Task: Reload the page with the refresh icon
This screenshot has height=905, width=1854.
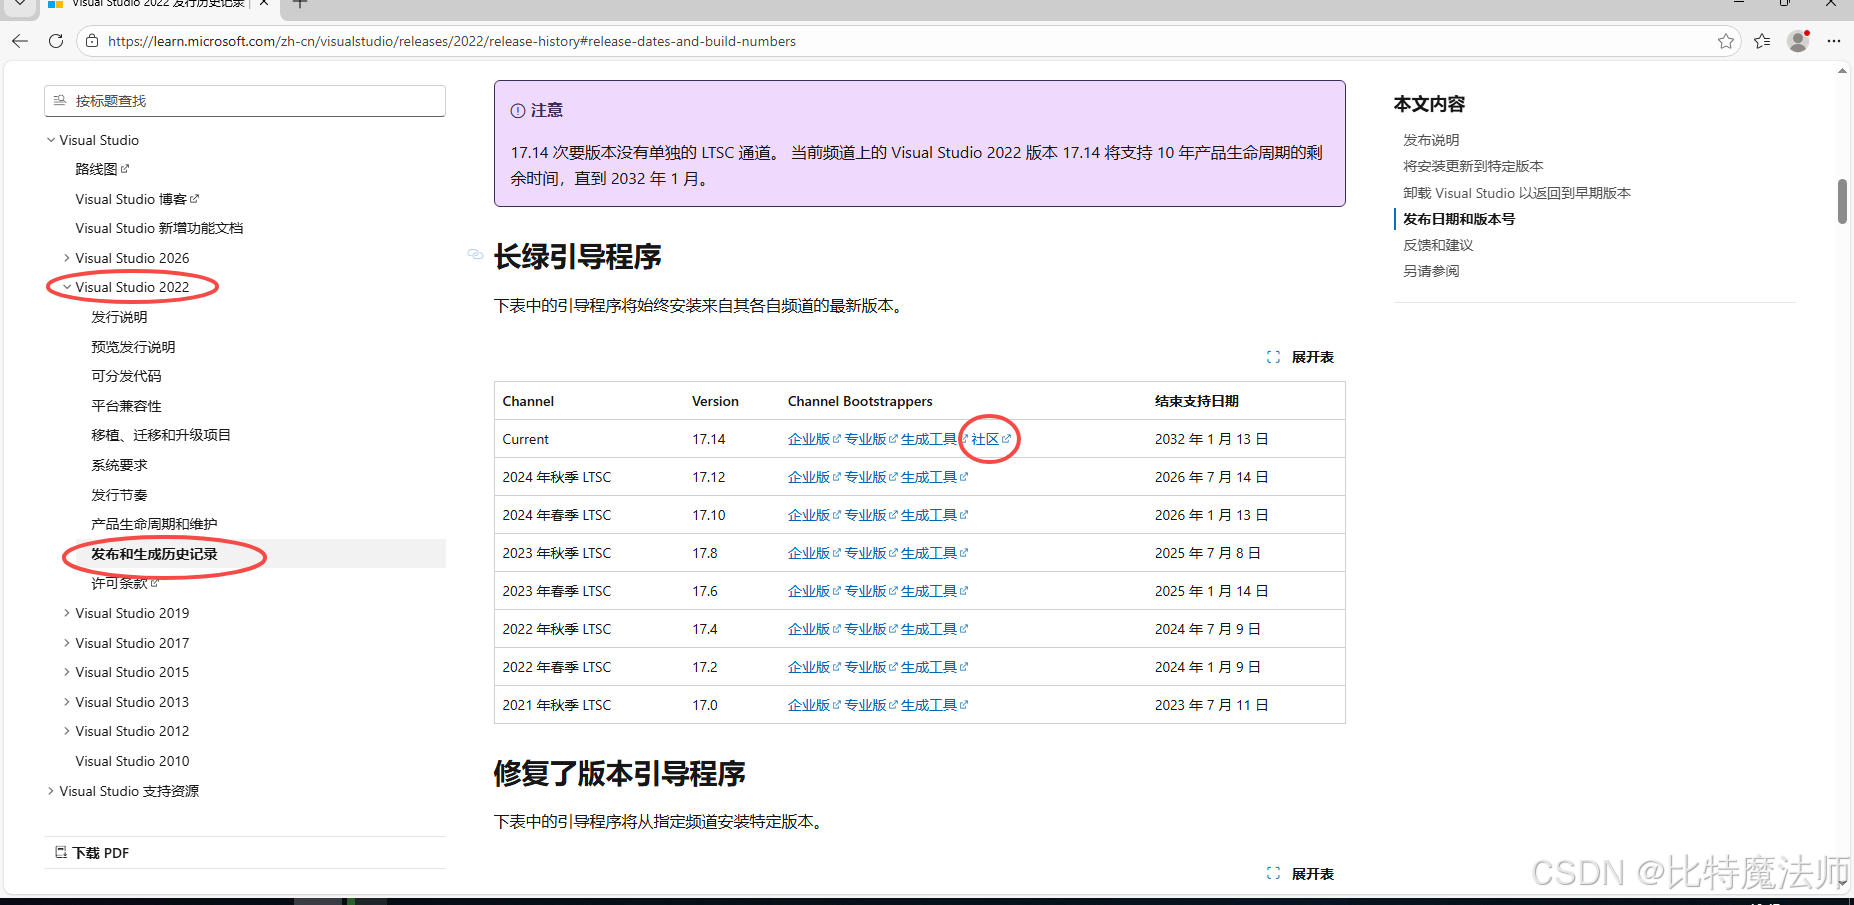Action: point(56,41)
